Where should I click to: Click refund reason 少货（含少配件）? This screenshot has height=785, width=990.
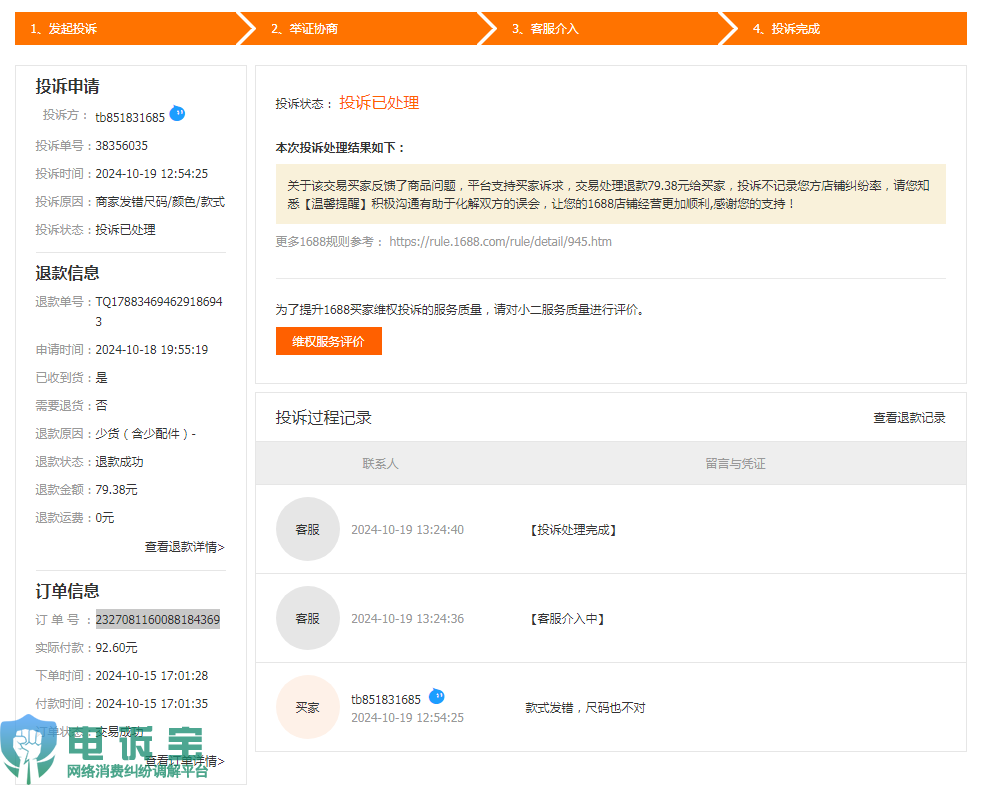(145, 433)
